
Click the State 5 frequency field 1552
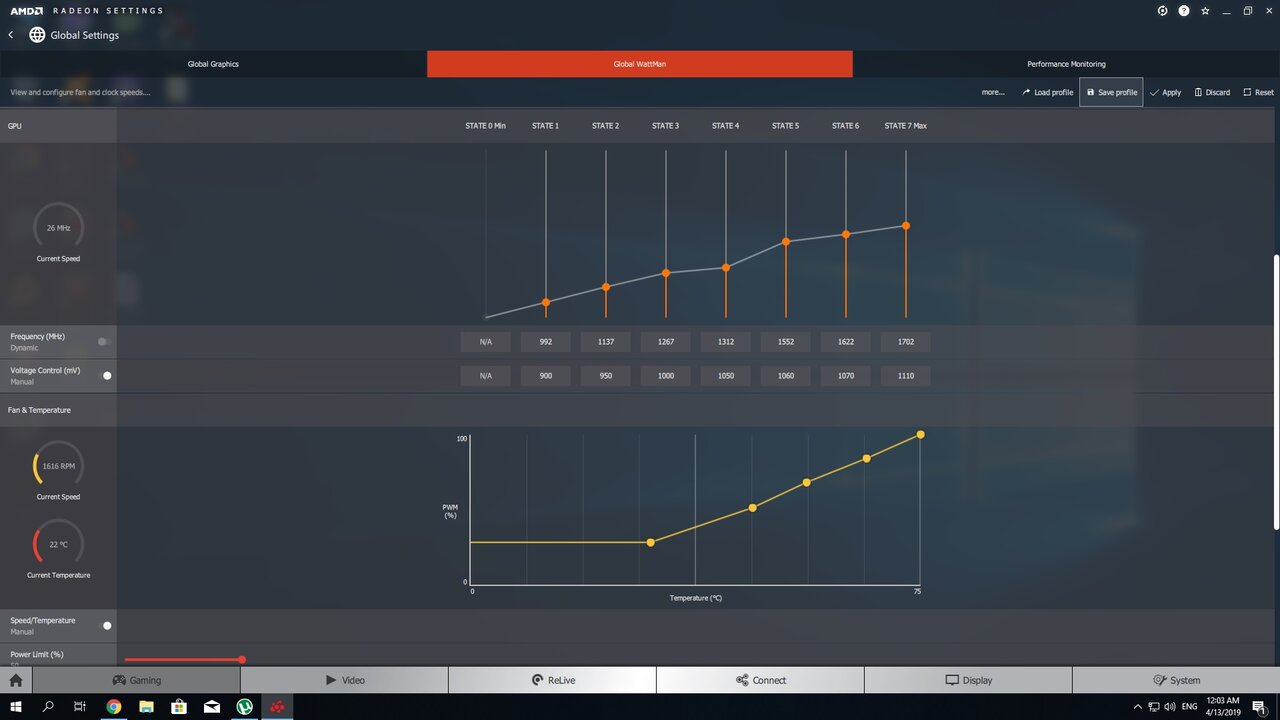click(x=786, y=342)
